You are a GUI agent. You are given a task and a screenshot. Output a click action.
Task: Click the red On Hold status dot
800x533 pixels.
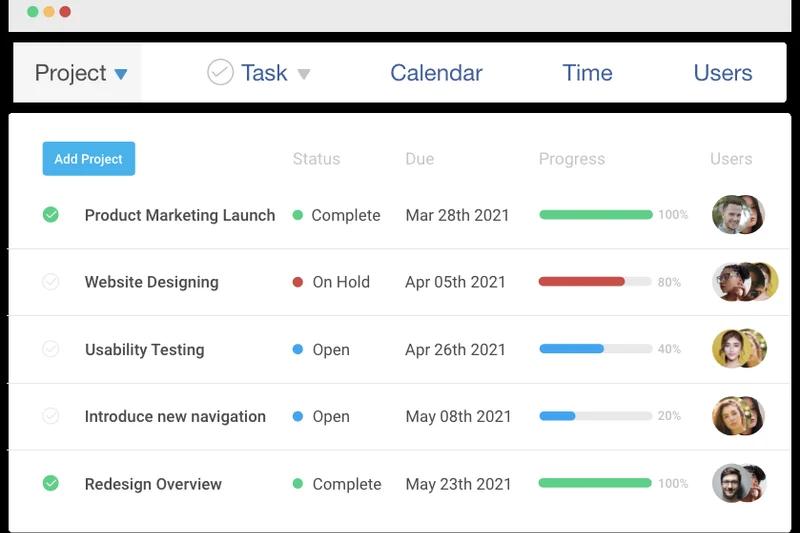tap(298, 282)
